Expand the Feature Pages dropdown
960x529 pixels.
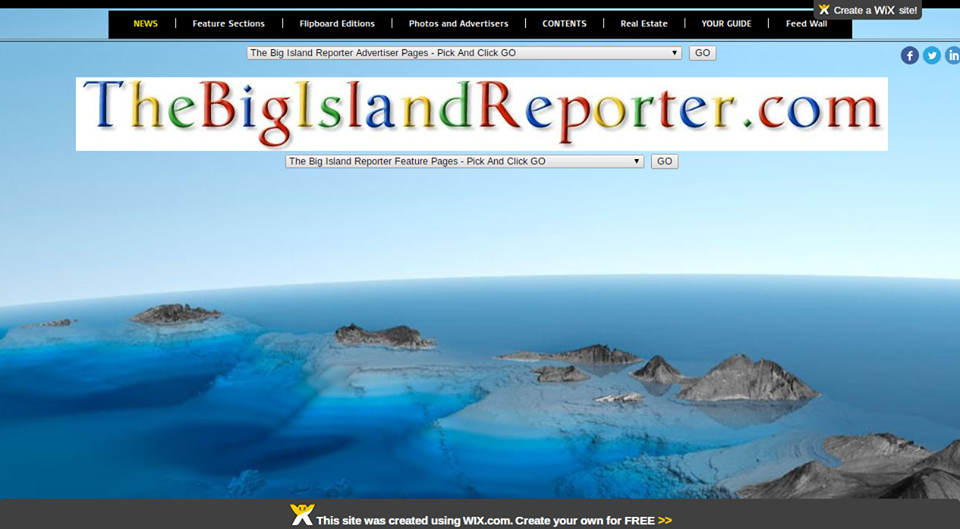coord(464,162)
